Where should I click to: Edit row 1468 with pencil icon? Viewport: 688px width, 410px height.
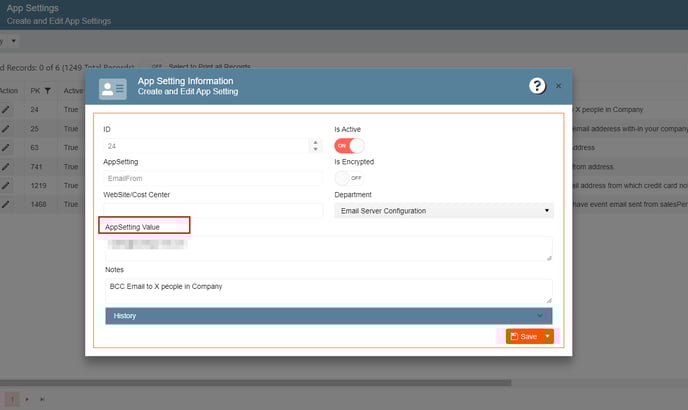(5, 205)
